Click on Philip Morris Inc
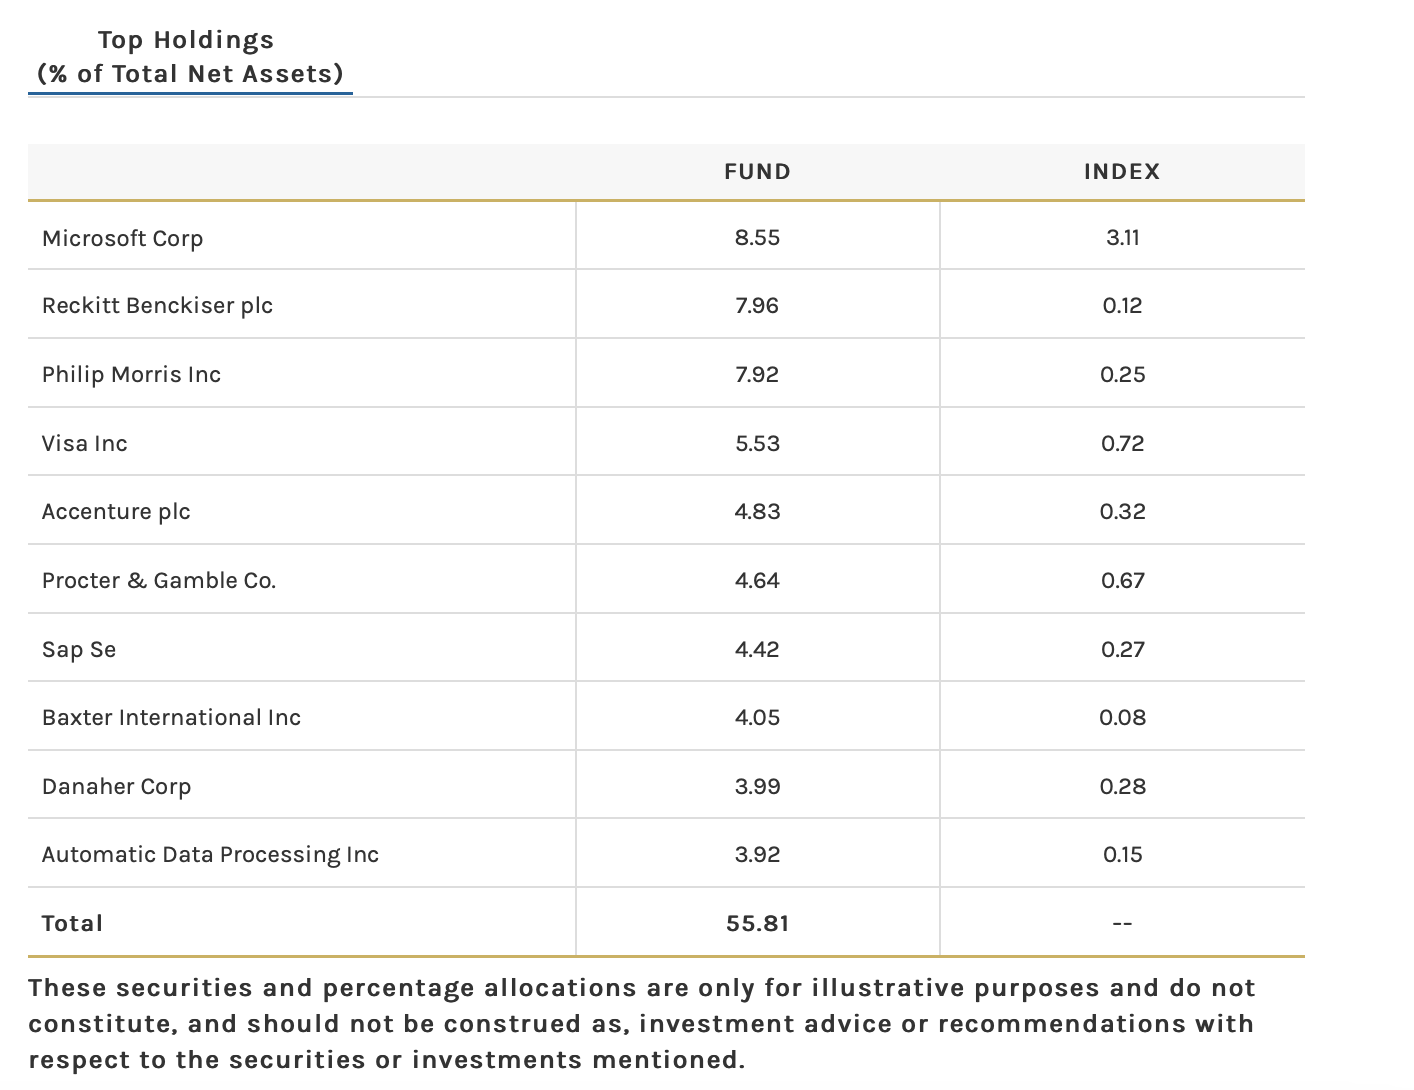 [x=131, y=375]
